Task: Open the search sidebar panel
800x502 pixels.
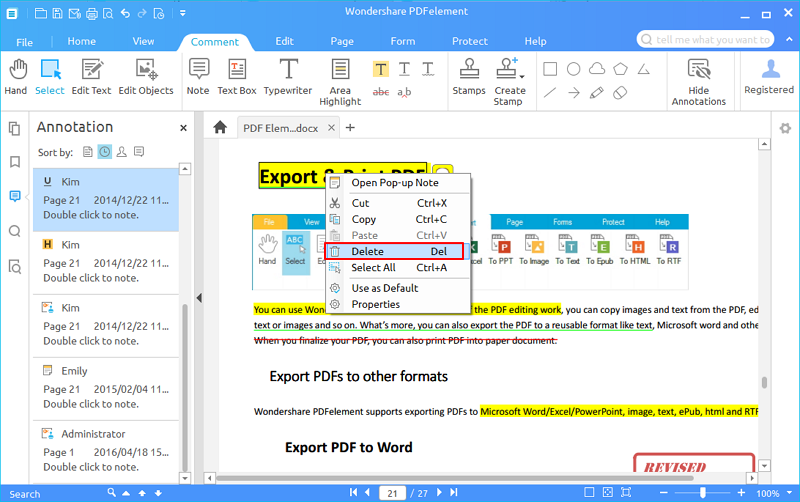Action: click(x=15, y=231)
